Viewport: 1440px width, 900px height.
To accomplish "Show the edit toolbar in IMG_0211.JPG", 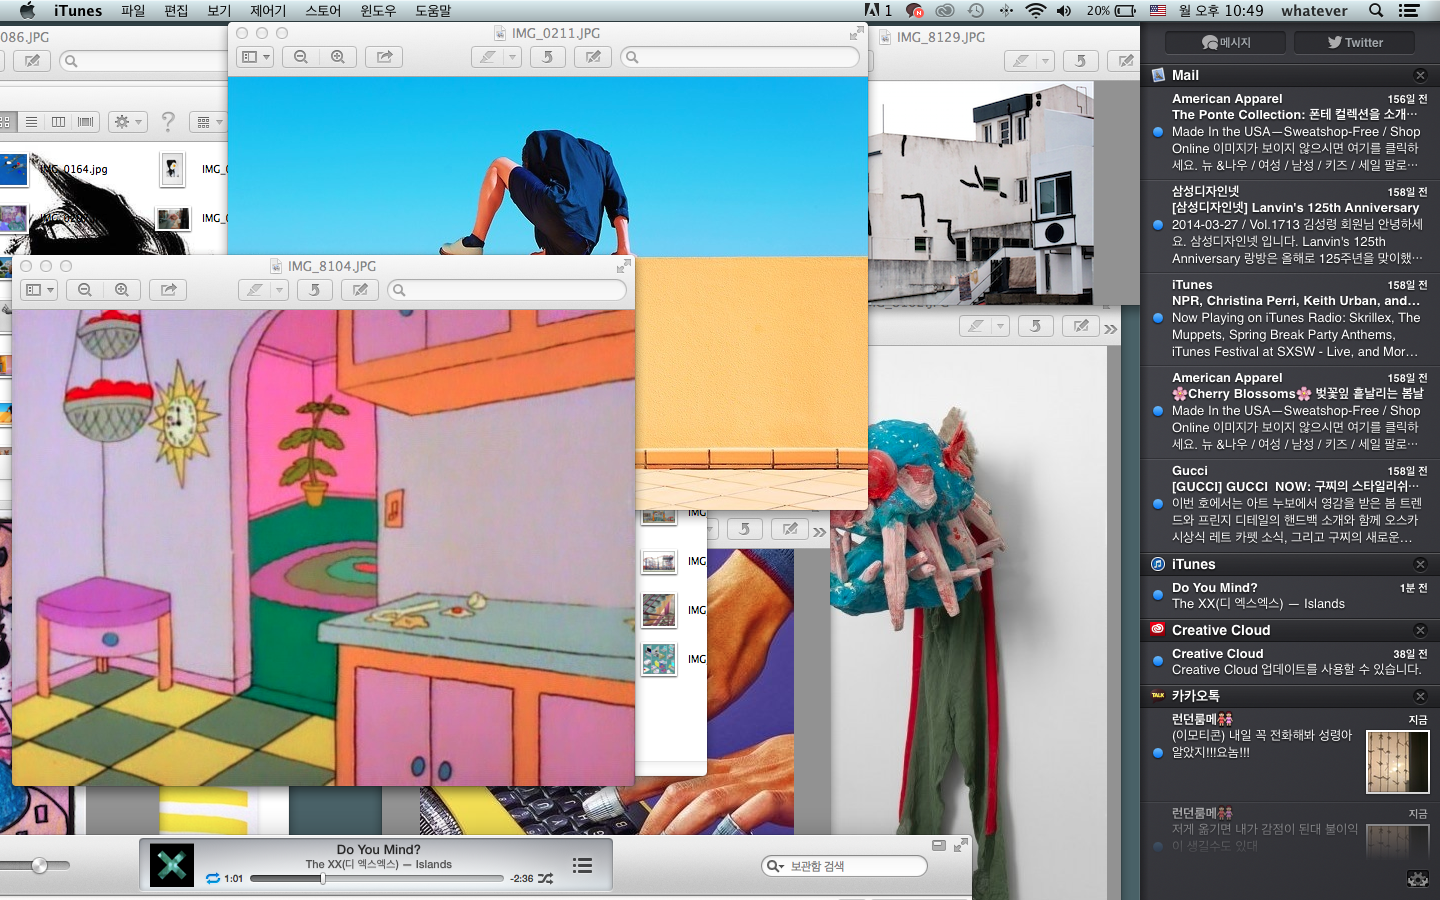I will coord(593,57).
